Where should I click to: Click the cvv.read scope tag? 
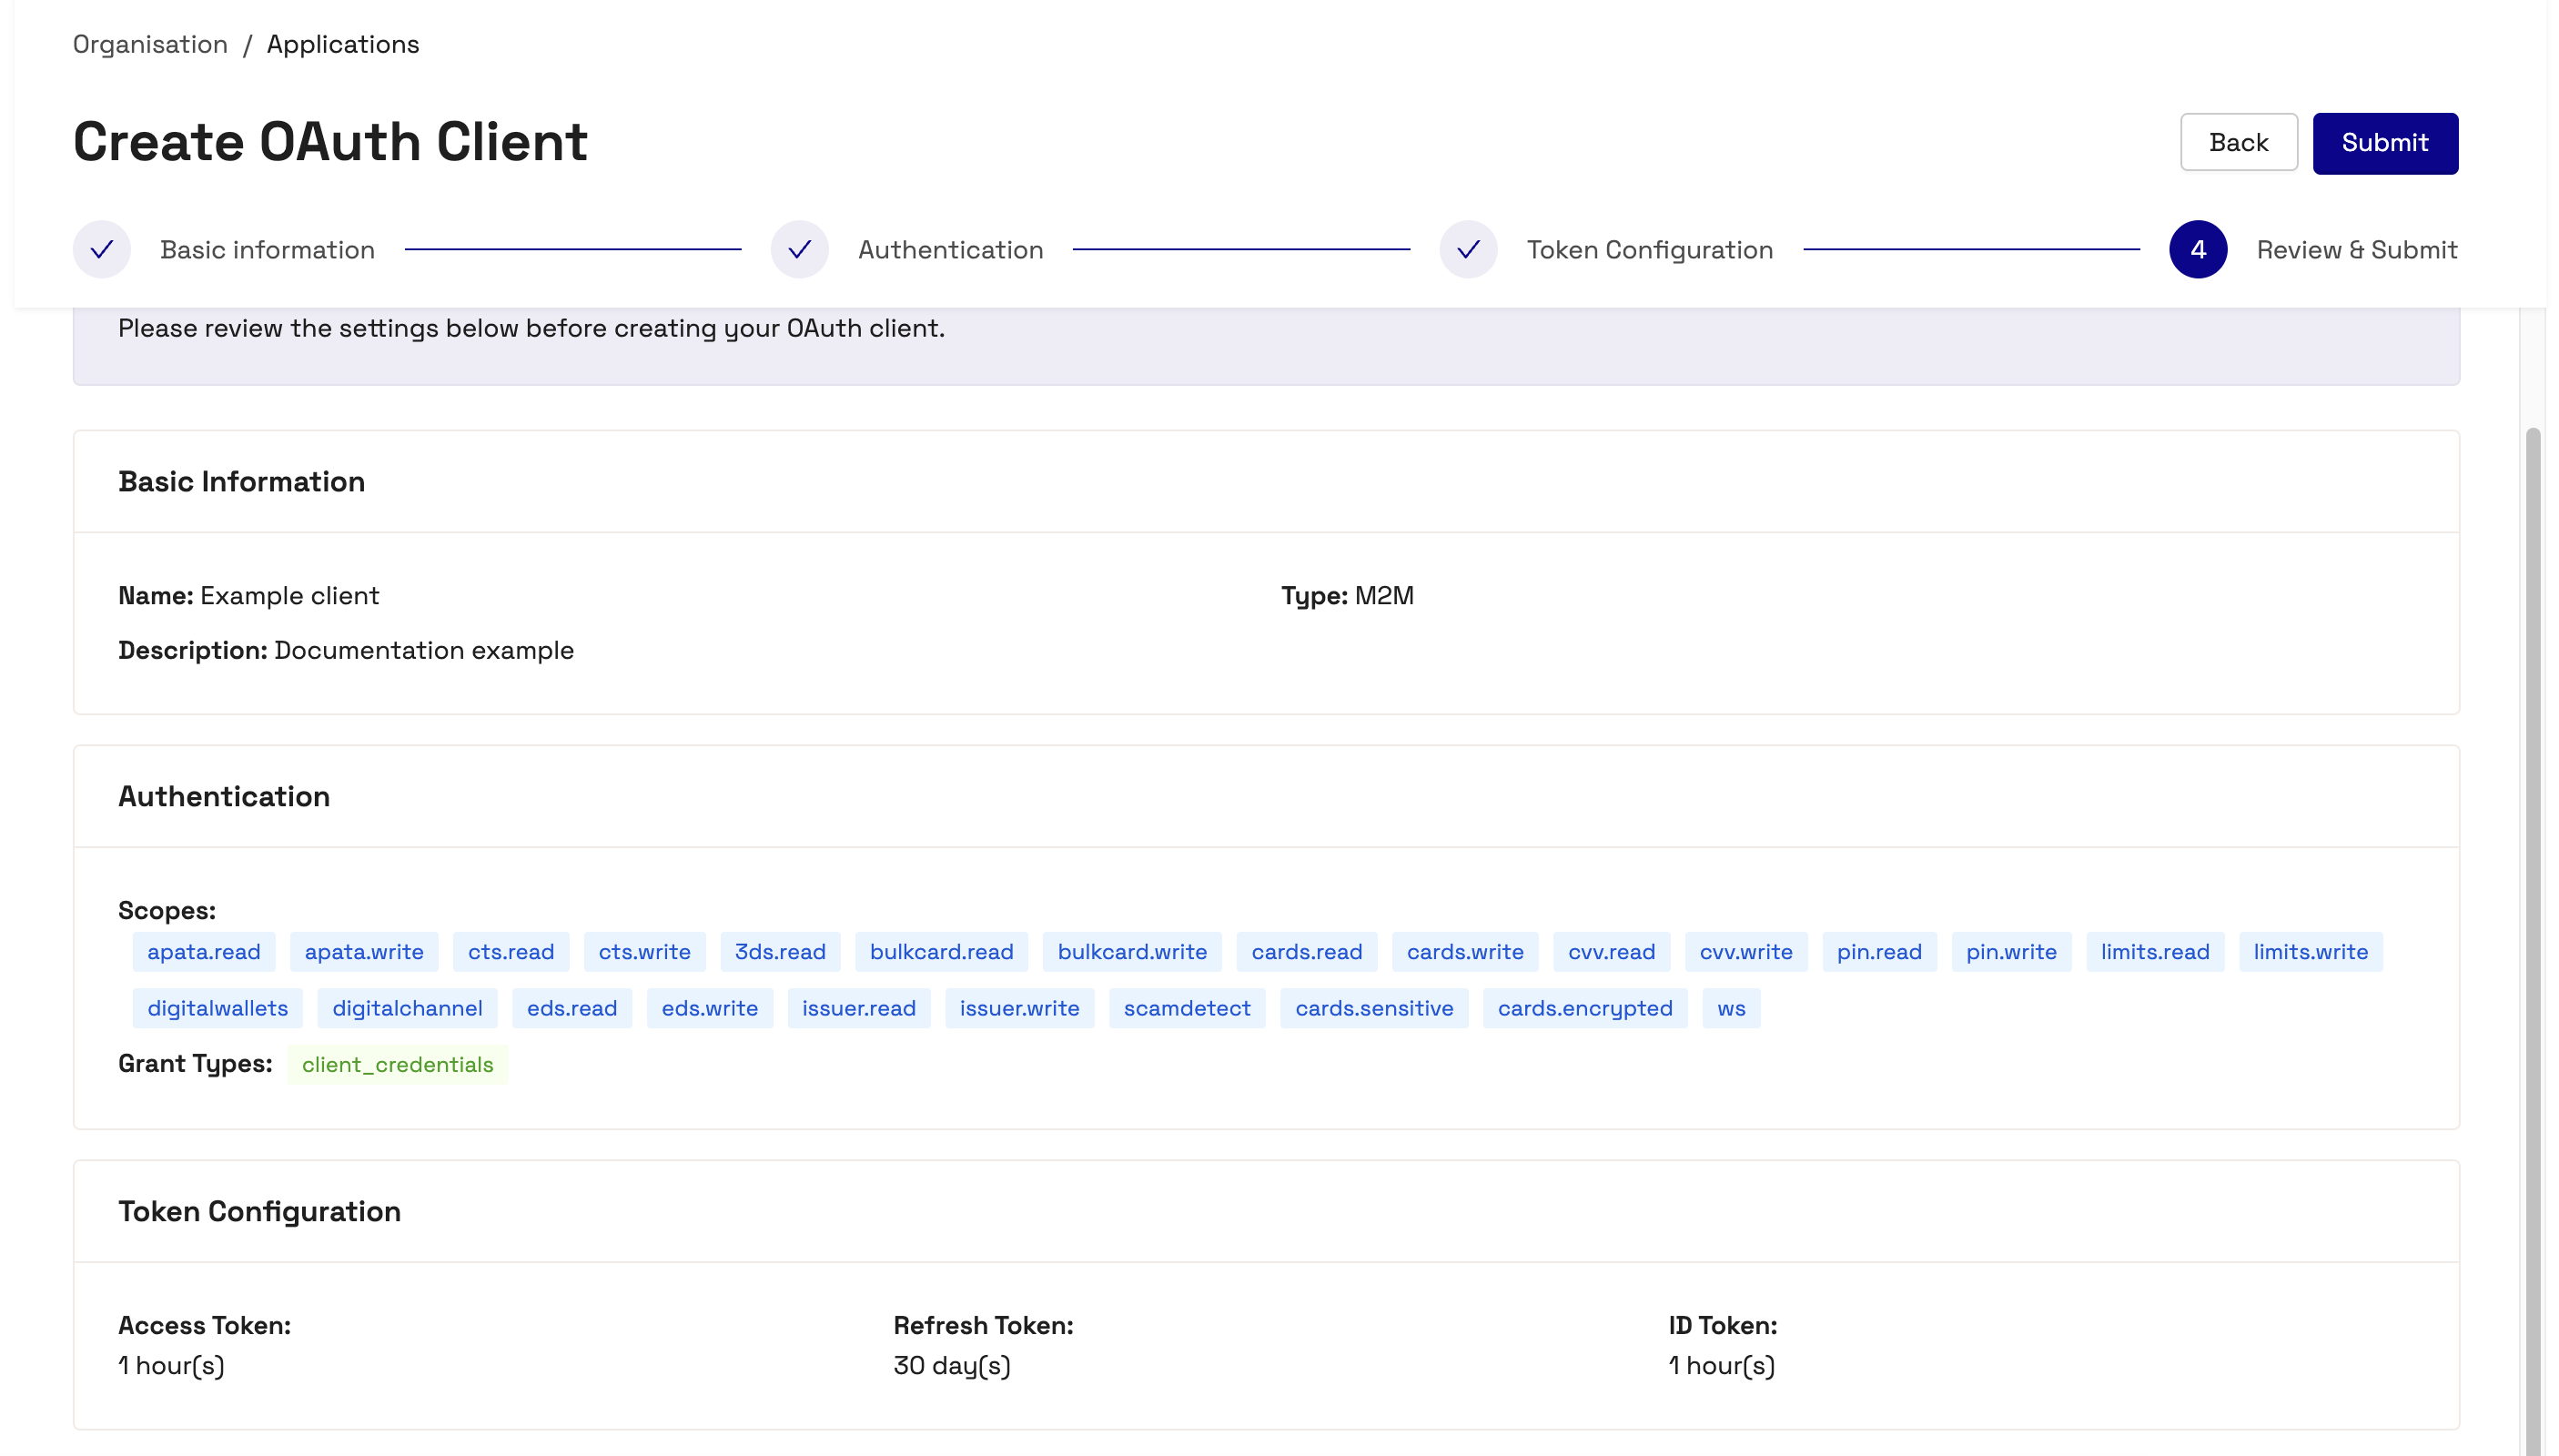click(1611, 951)
